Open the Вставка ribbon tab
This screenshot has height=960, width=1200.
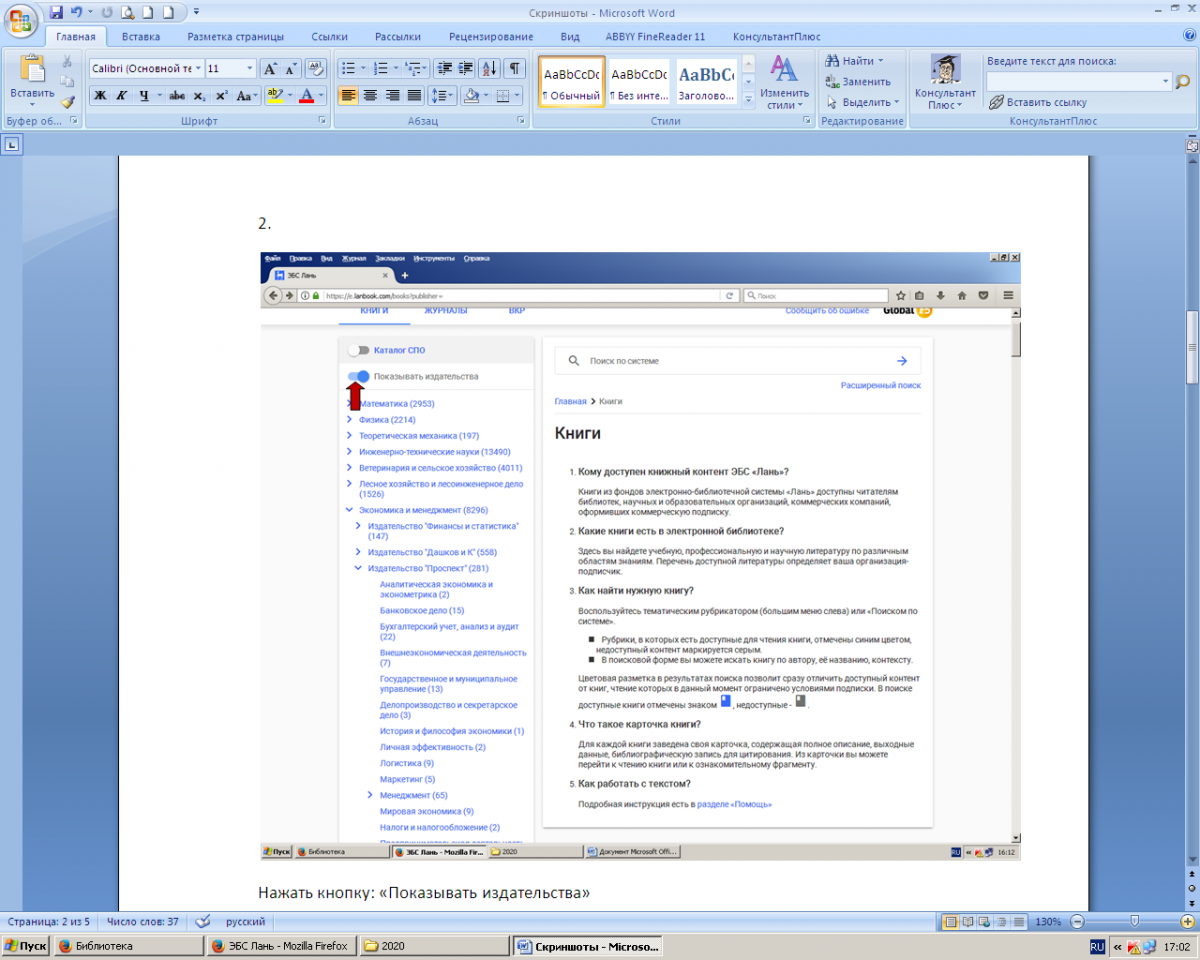pos(141,37)
